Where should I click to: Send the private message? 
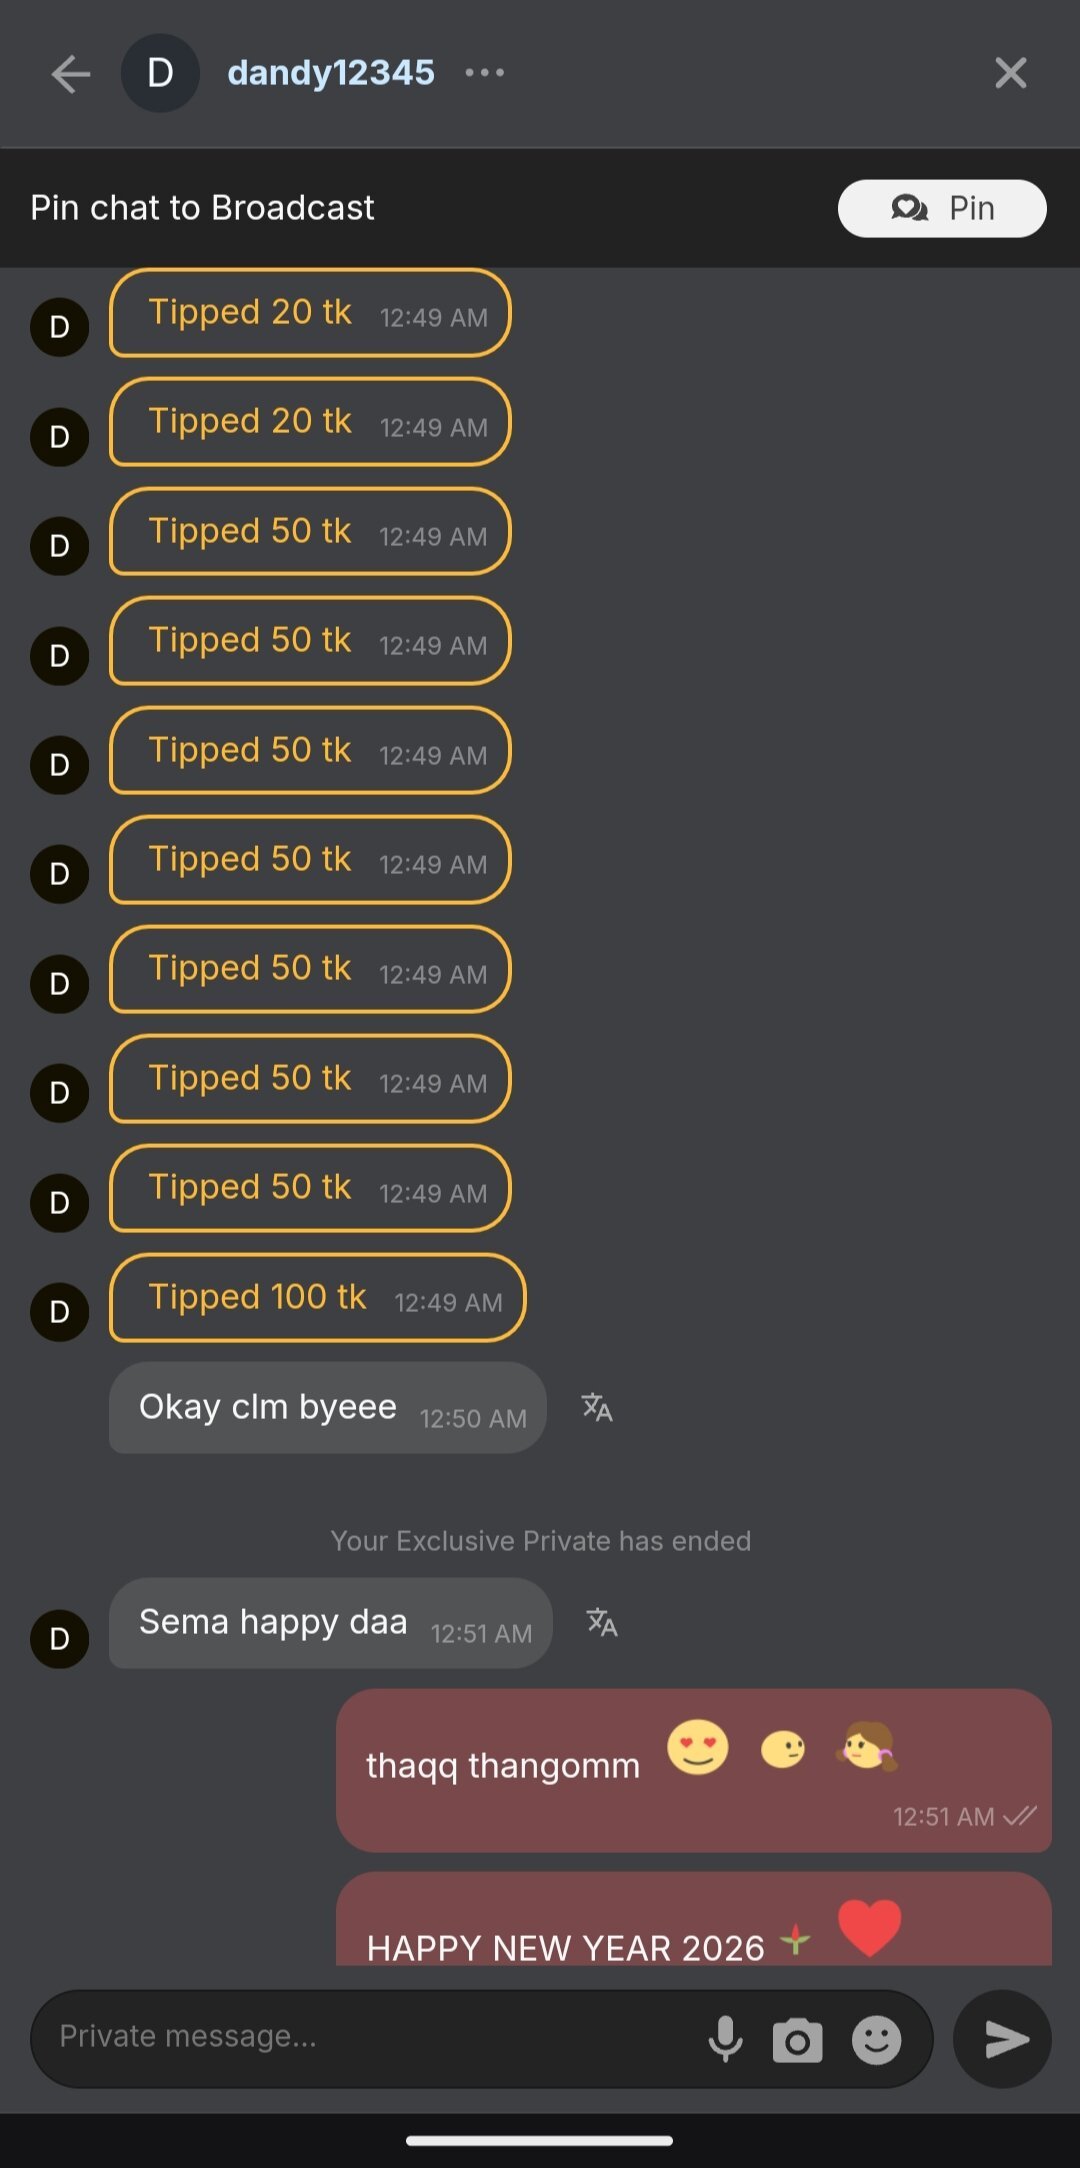(1003, 2039)
